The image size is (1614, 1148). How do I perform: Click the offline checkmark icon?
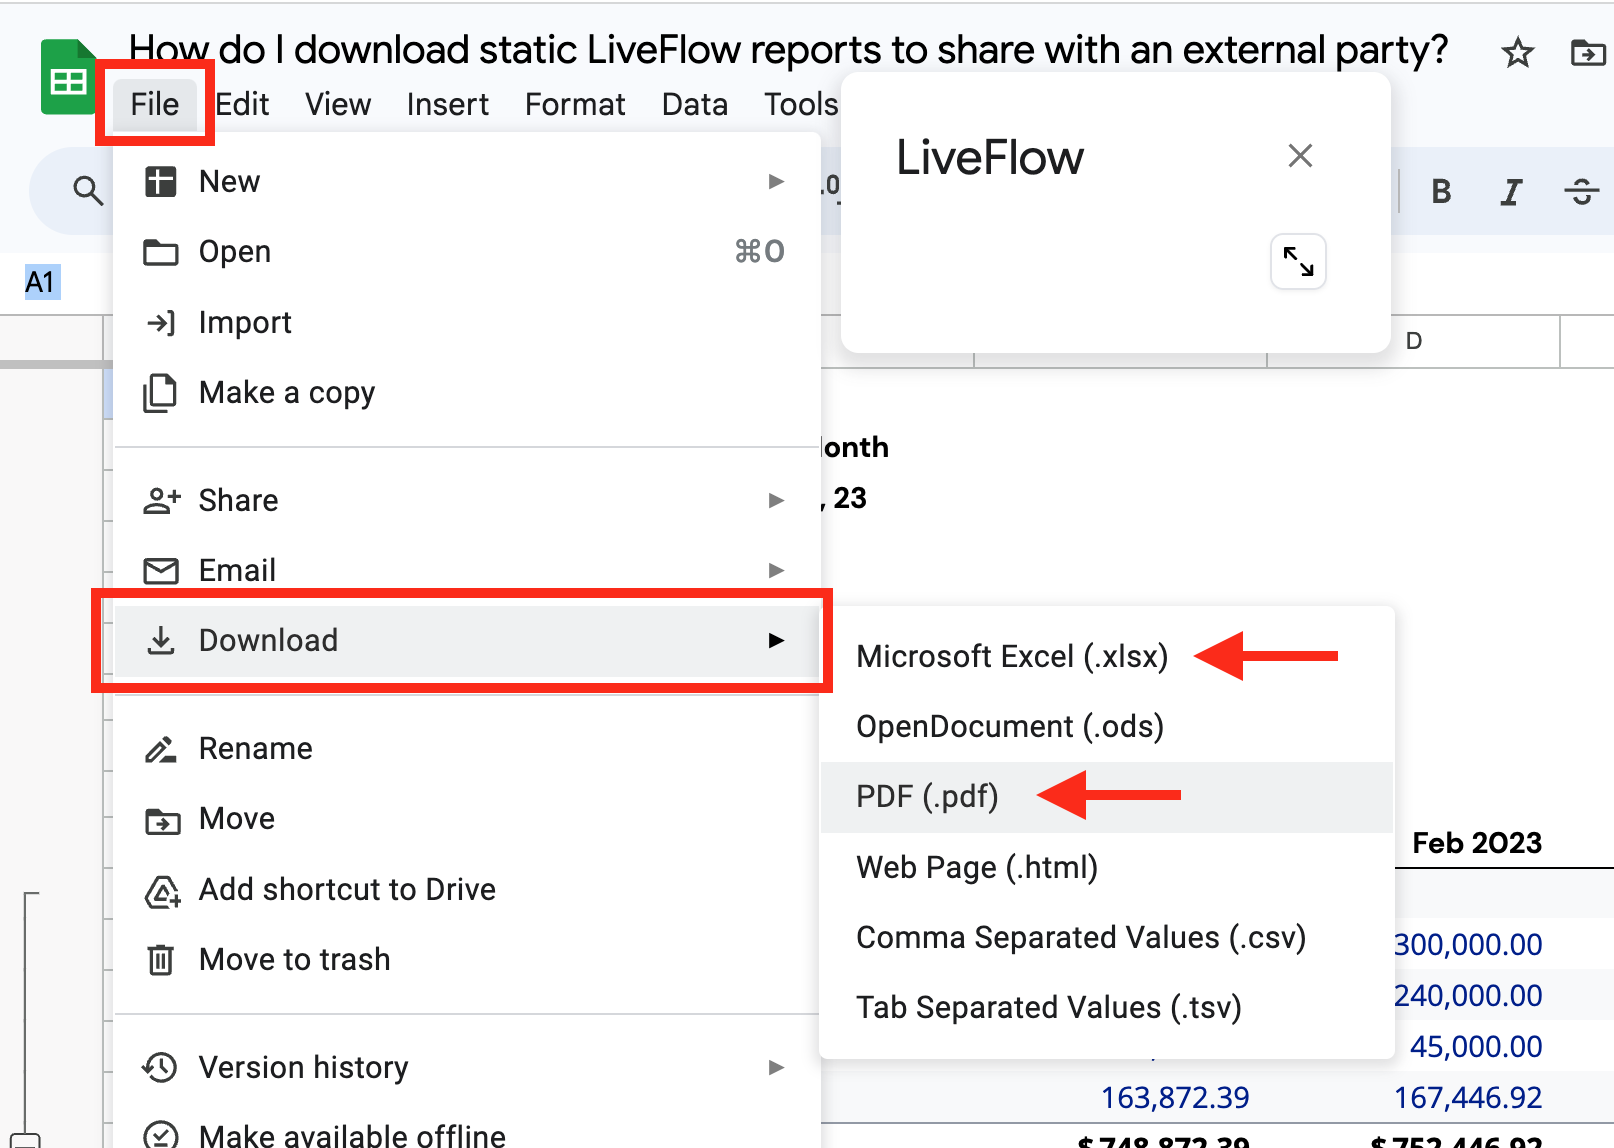(160, 1136)
